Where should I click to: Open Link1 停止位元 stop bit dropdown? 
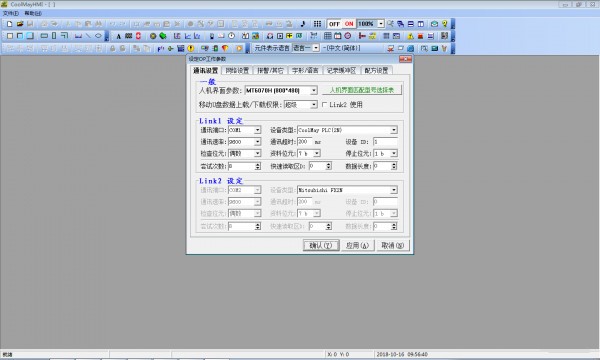pos(394,153)
